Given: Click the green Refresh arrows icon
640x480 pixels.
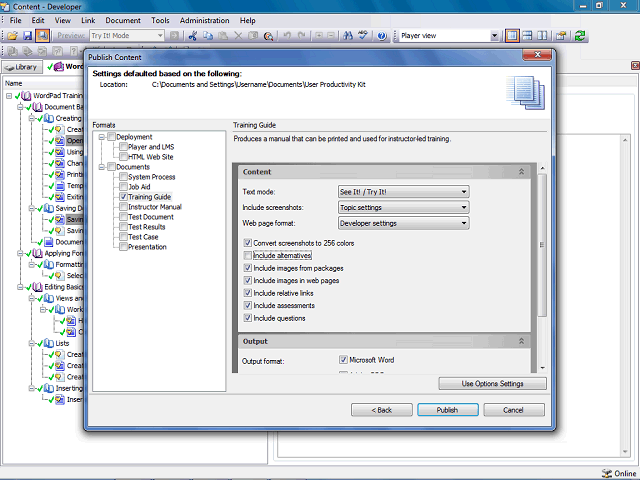Looking at the screenshot, I should [x=580, y=36].
